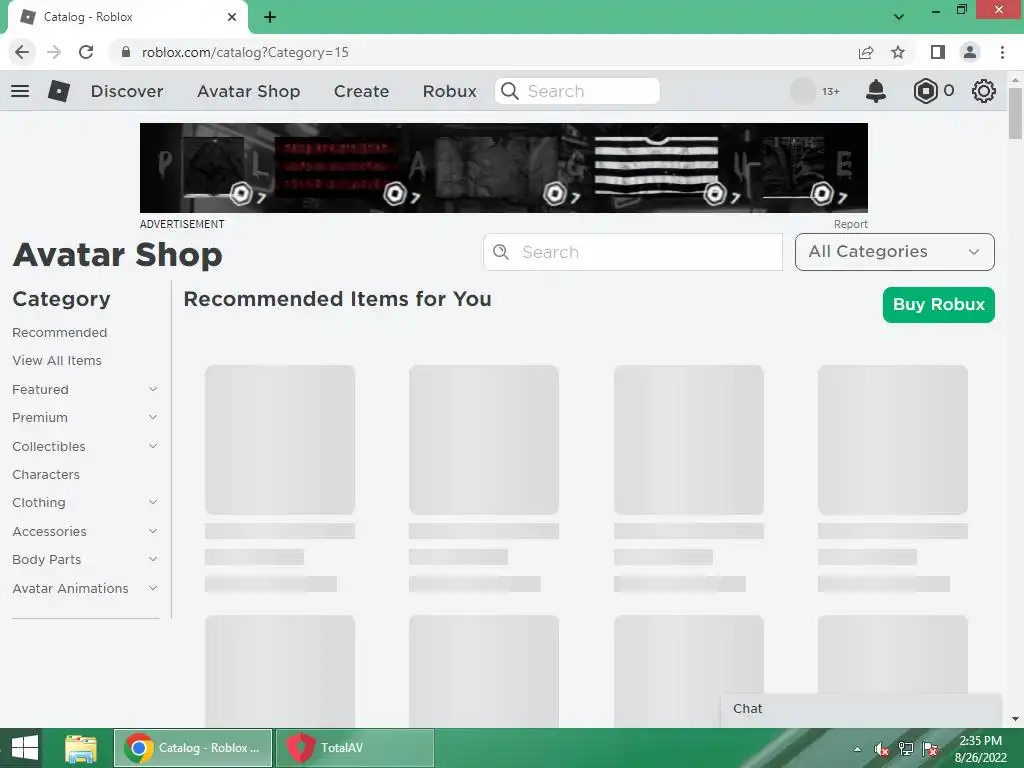This screenshot has width=1024, height=768.
Task: Select the Recommended category
Action: pos(59,332)
